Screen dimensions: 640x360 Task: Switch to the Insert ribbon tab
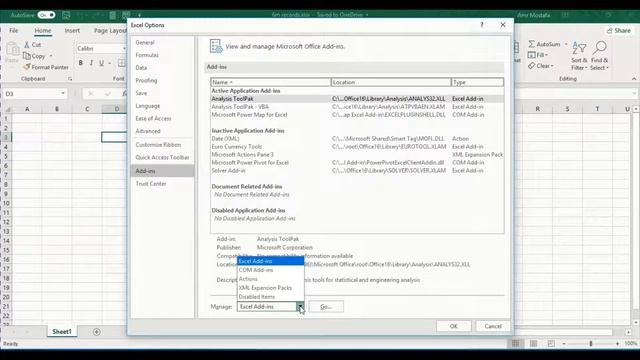pyautogui.click(x=72, y=31)
